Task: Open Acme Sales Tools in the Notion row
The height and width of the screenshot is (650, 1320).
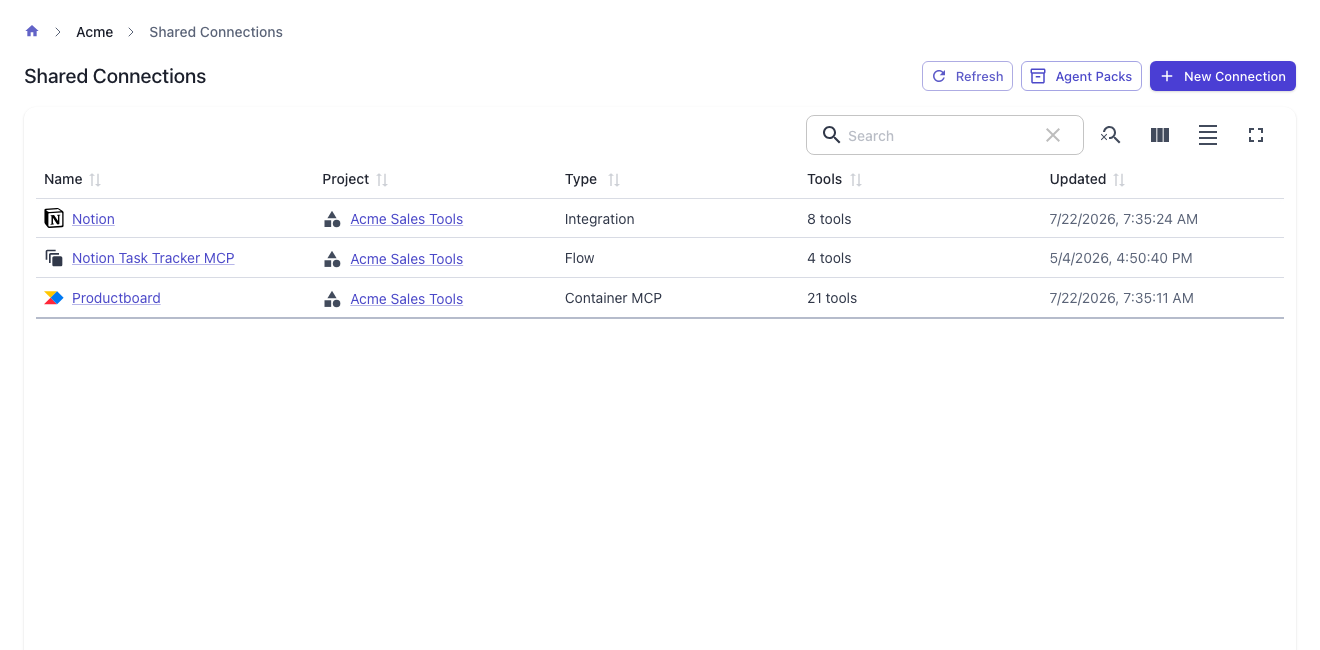Action: tap(406, 219)
